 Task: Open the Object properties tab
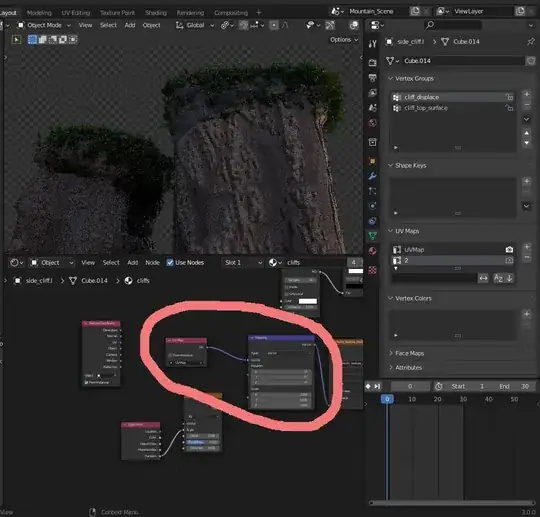[372, 161]
